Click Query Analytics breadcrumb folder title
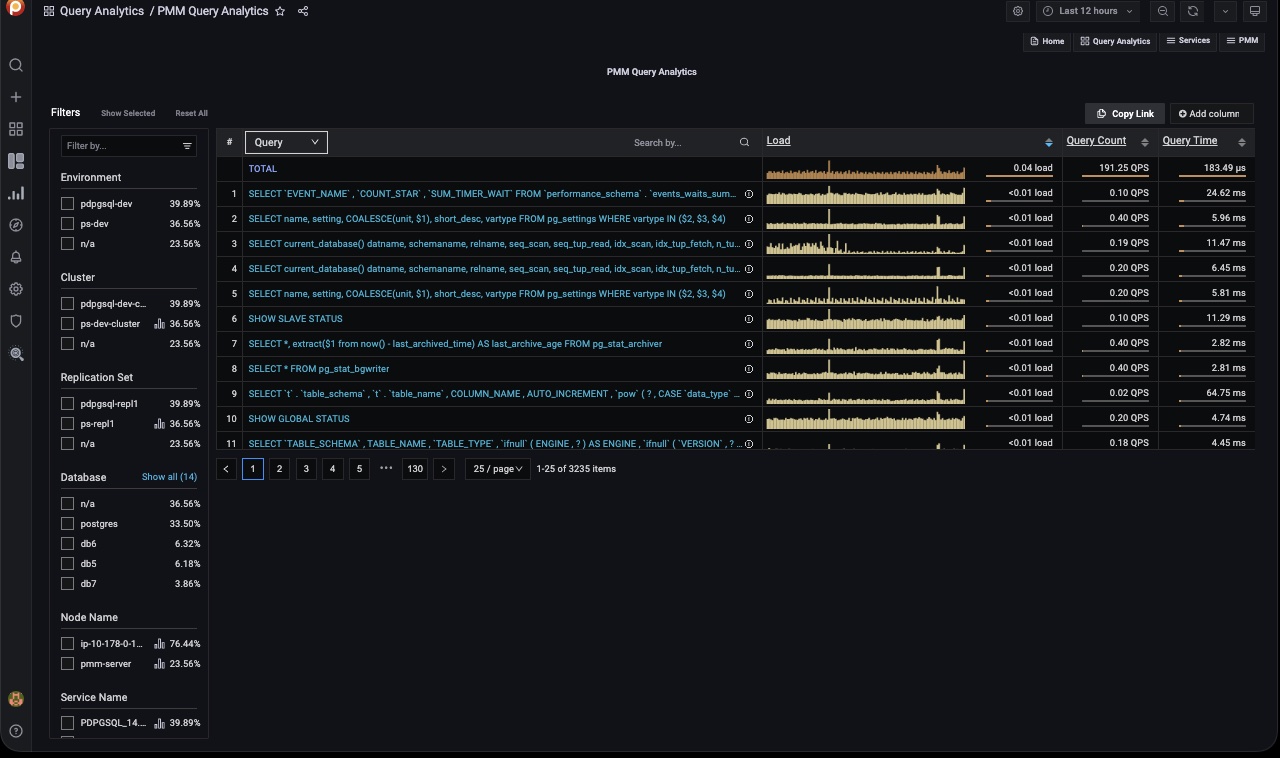 (x=102, y=11)
